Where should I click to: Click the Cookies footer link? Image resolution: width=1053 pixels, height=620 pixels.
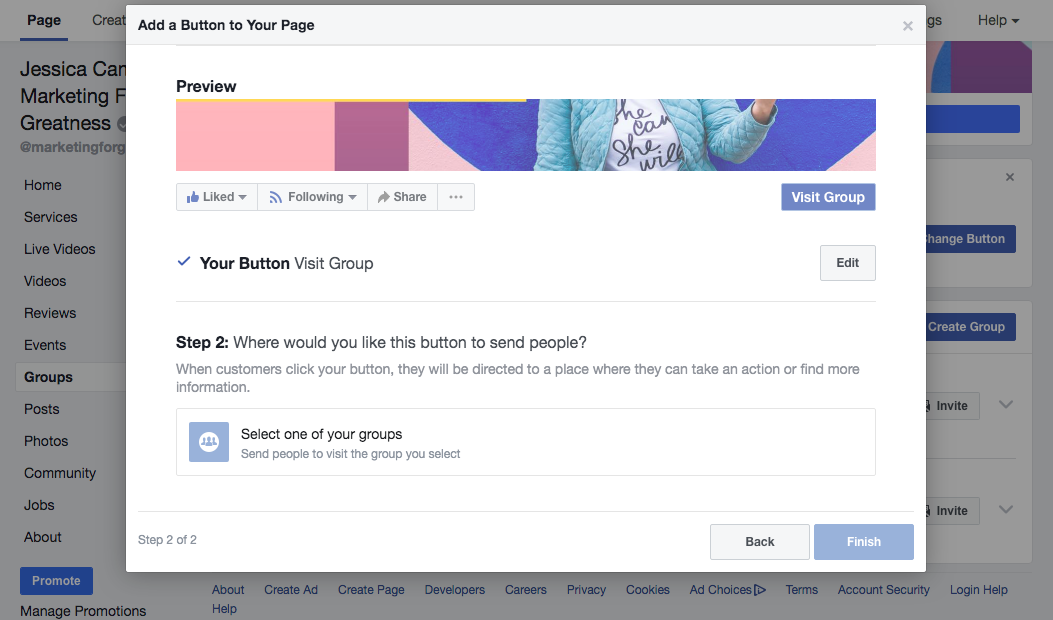tap(648, 590)
